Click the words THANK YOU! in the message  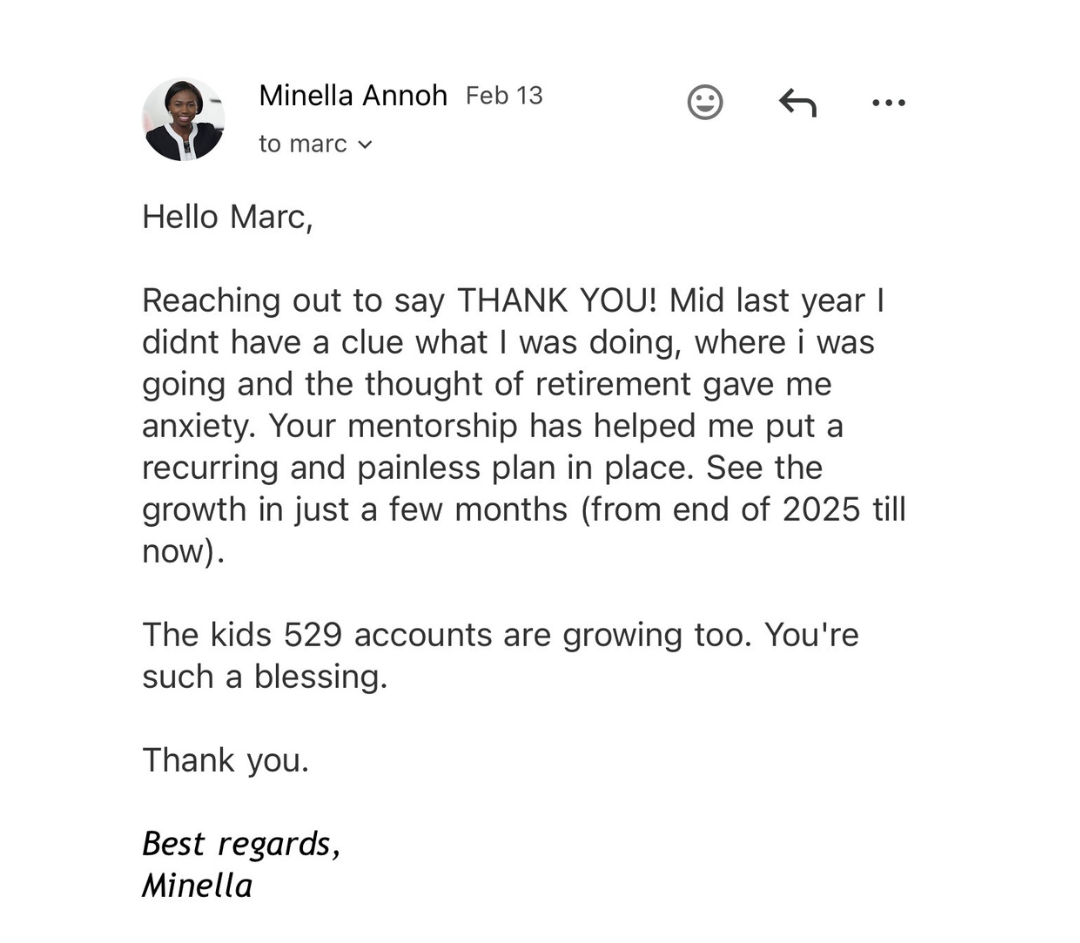[557, 300]
